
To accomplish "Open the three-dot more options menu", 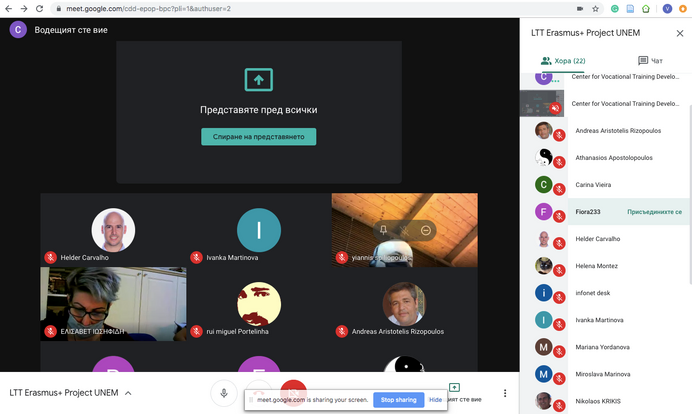I will pyautogui.click(x=505, y=393).
